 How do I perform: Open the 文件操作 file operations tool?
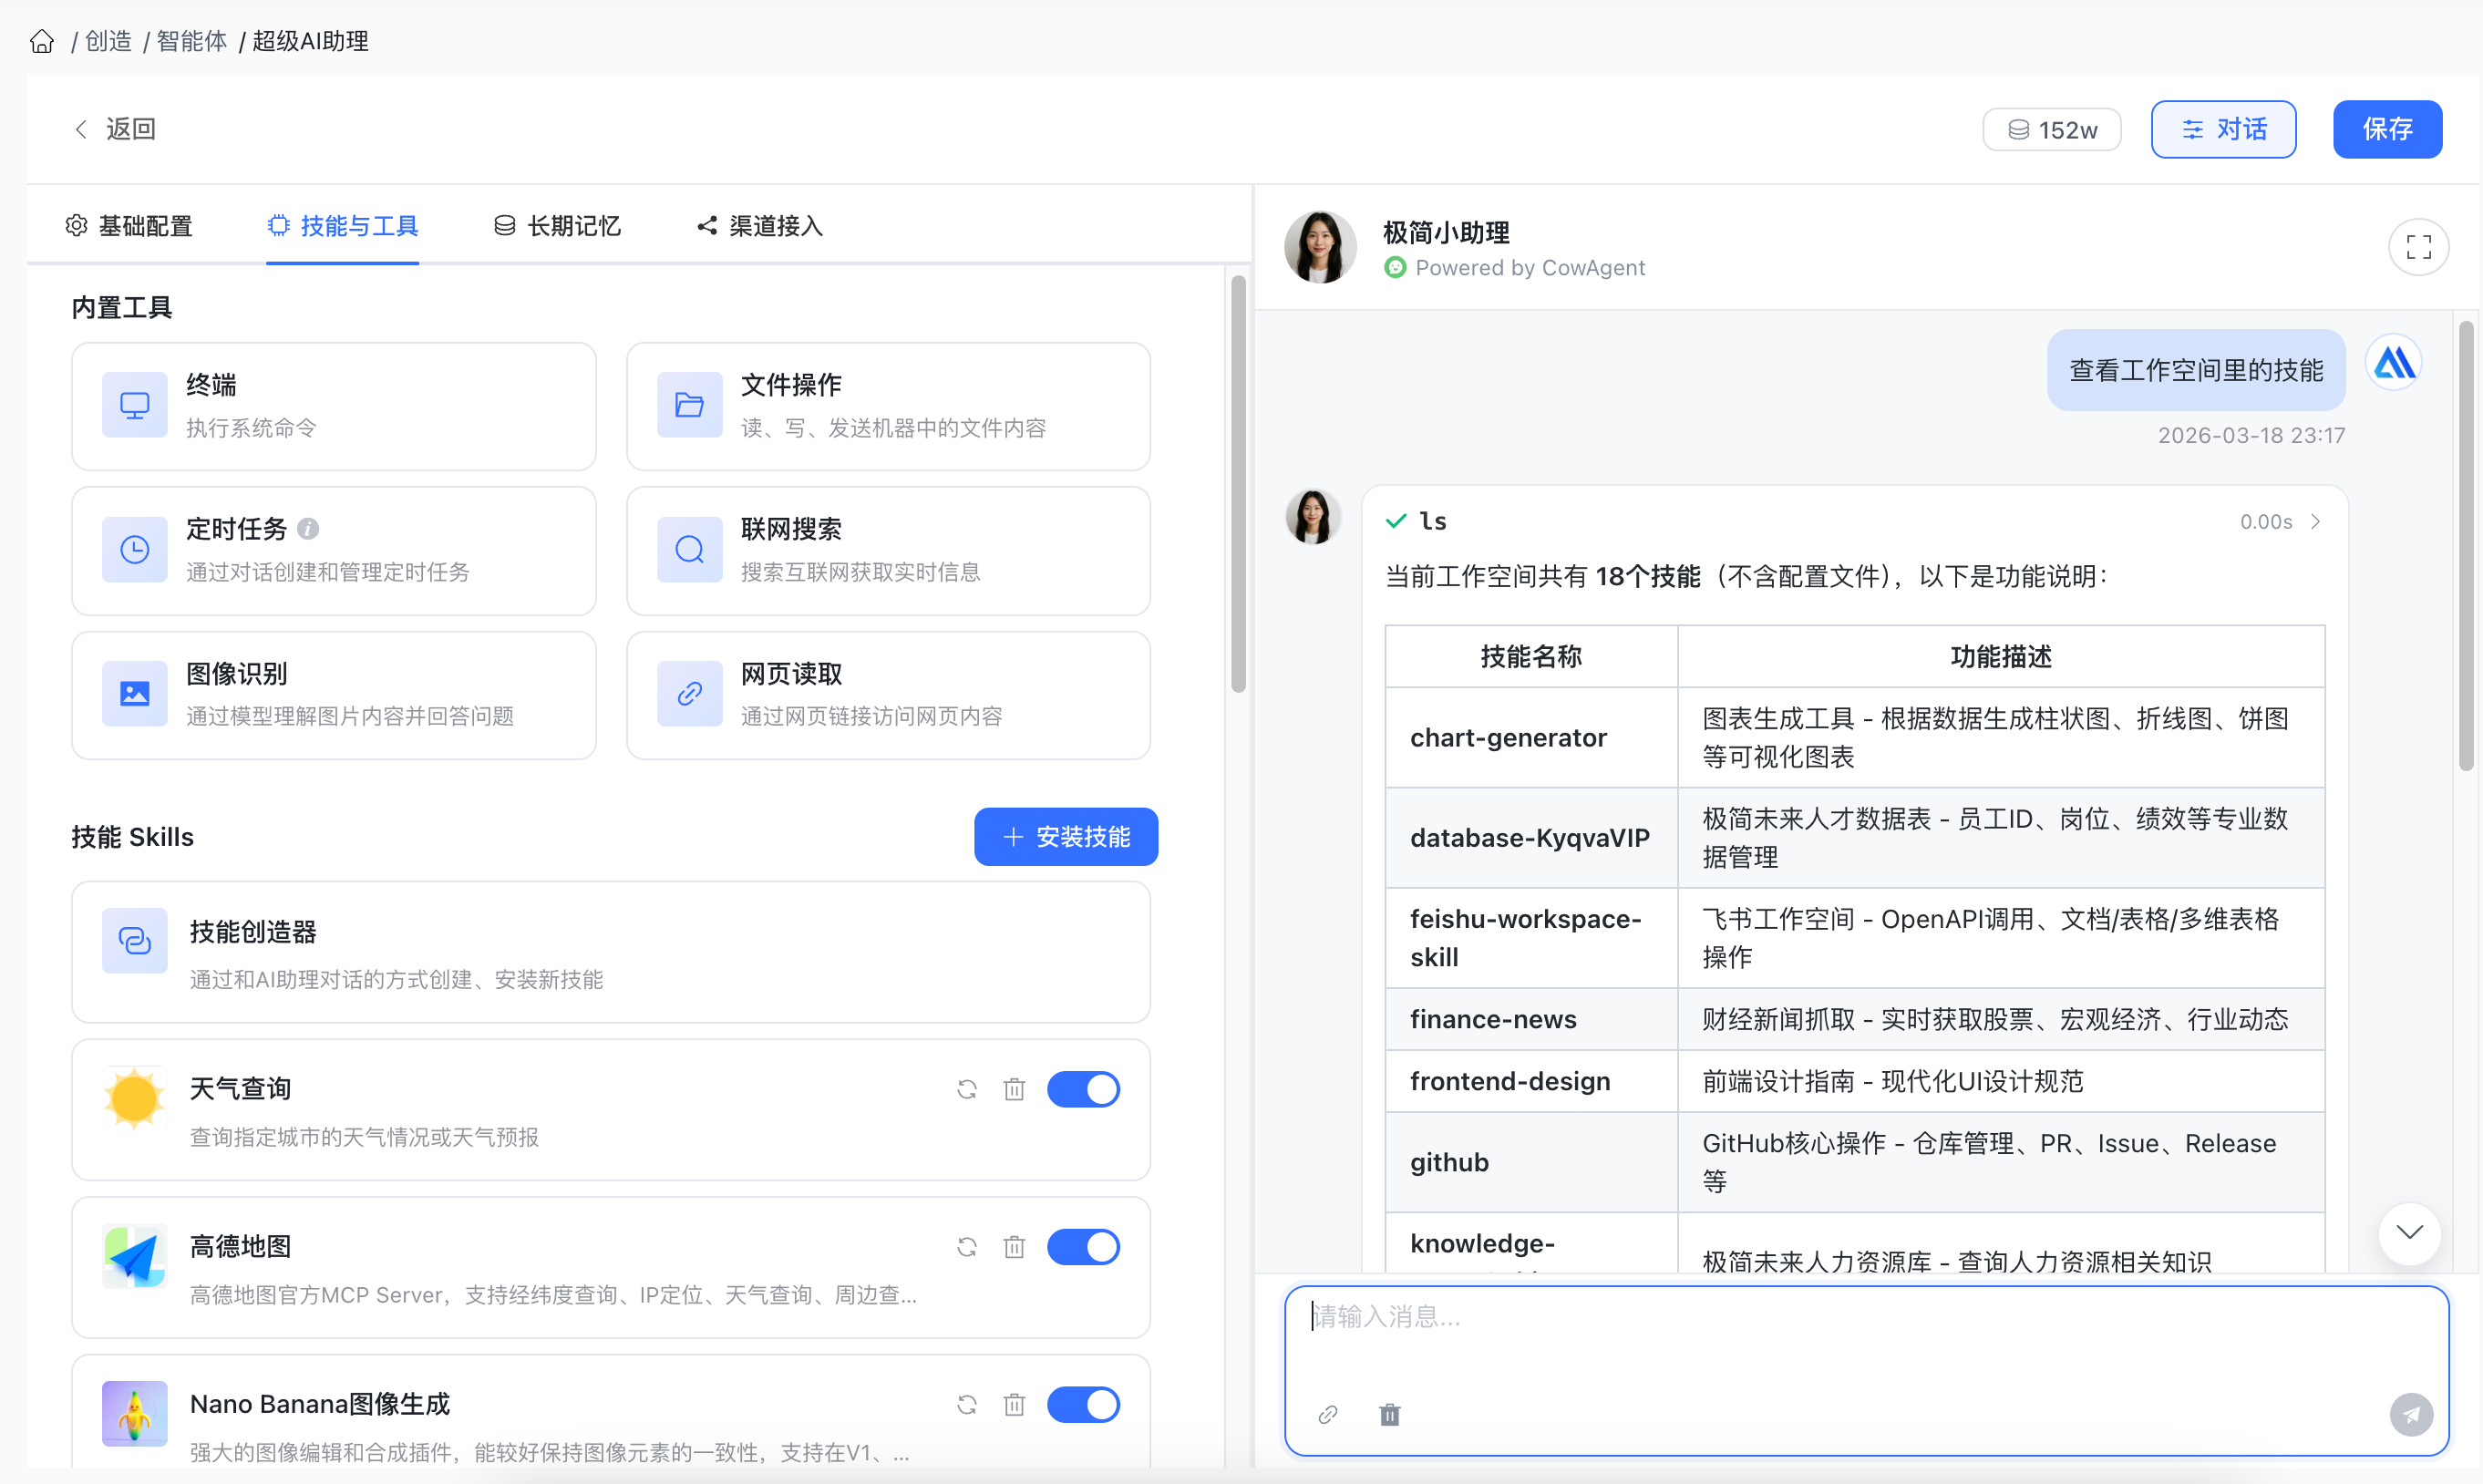coord(888,404)
